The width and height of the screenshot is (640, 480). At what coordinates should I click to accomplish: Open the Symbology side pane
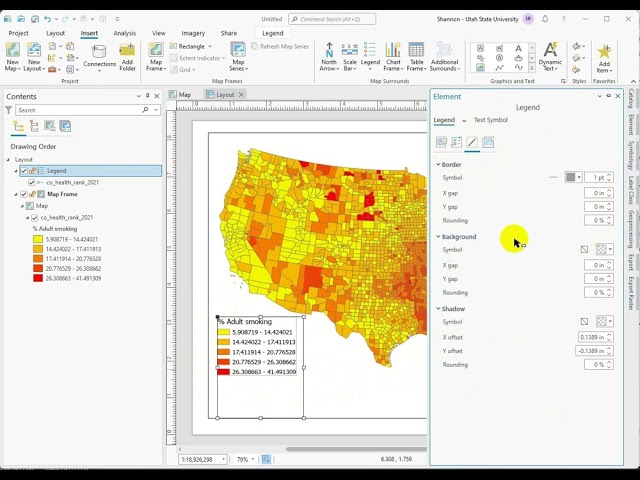coord(631,155)
